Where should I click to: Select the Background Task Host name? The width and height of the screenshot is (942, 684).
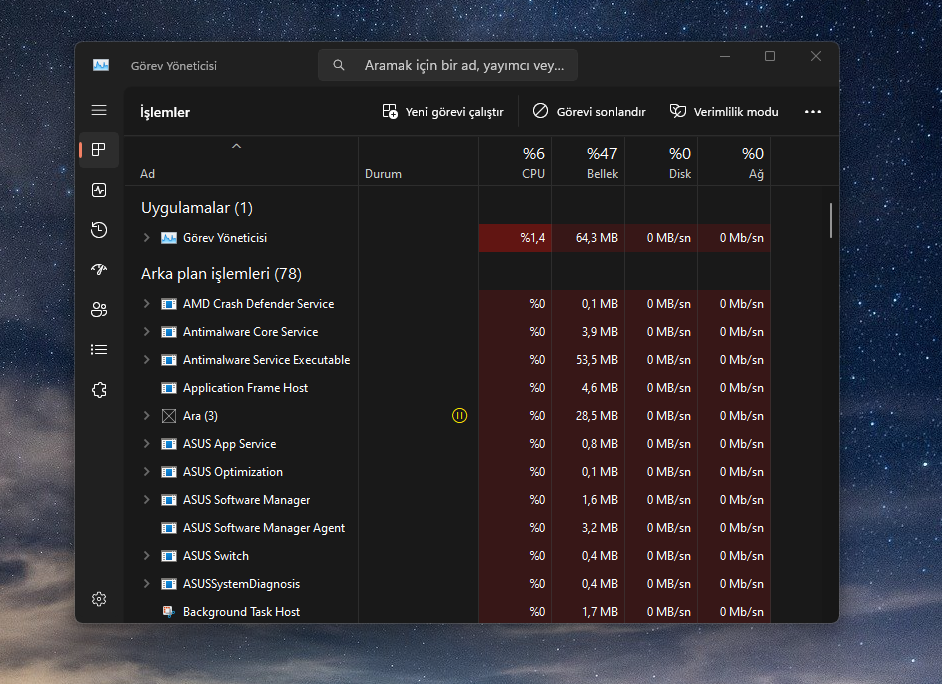coord(242,612)
